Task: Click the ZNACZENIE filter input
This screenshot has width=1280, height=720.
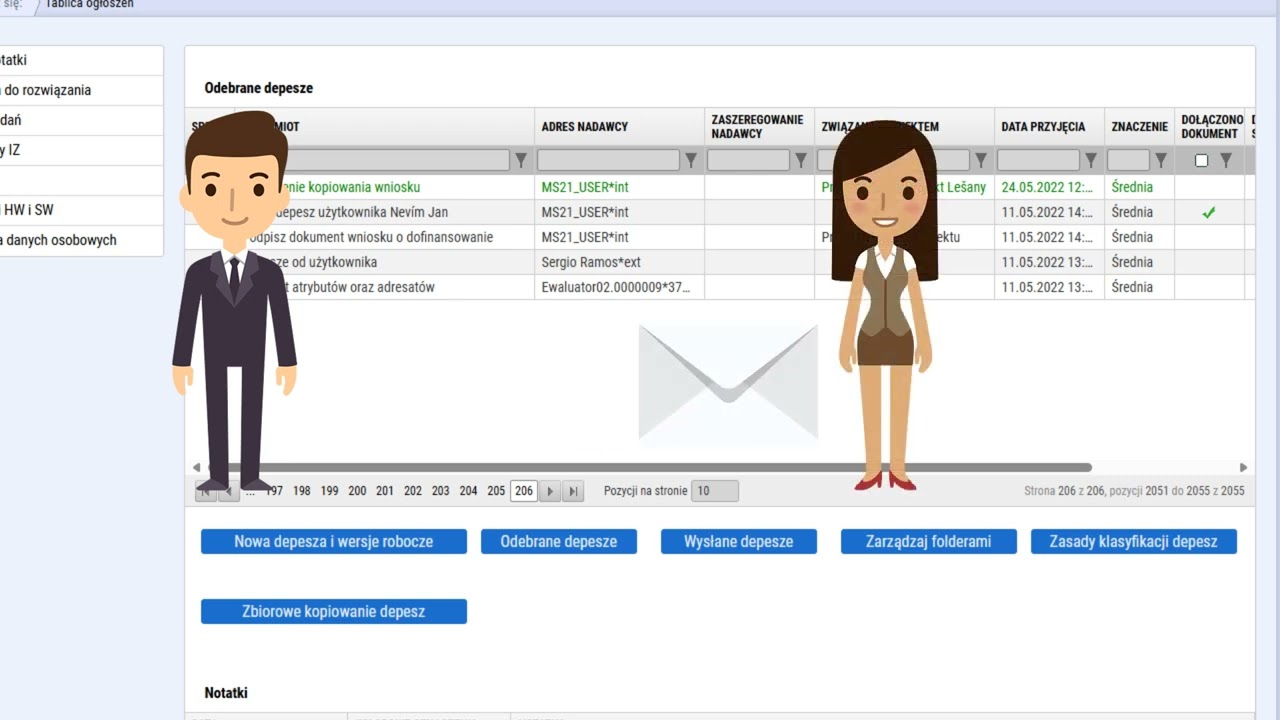Action: tap(1128, 160)
